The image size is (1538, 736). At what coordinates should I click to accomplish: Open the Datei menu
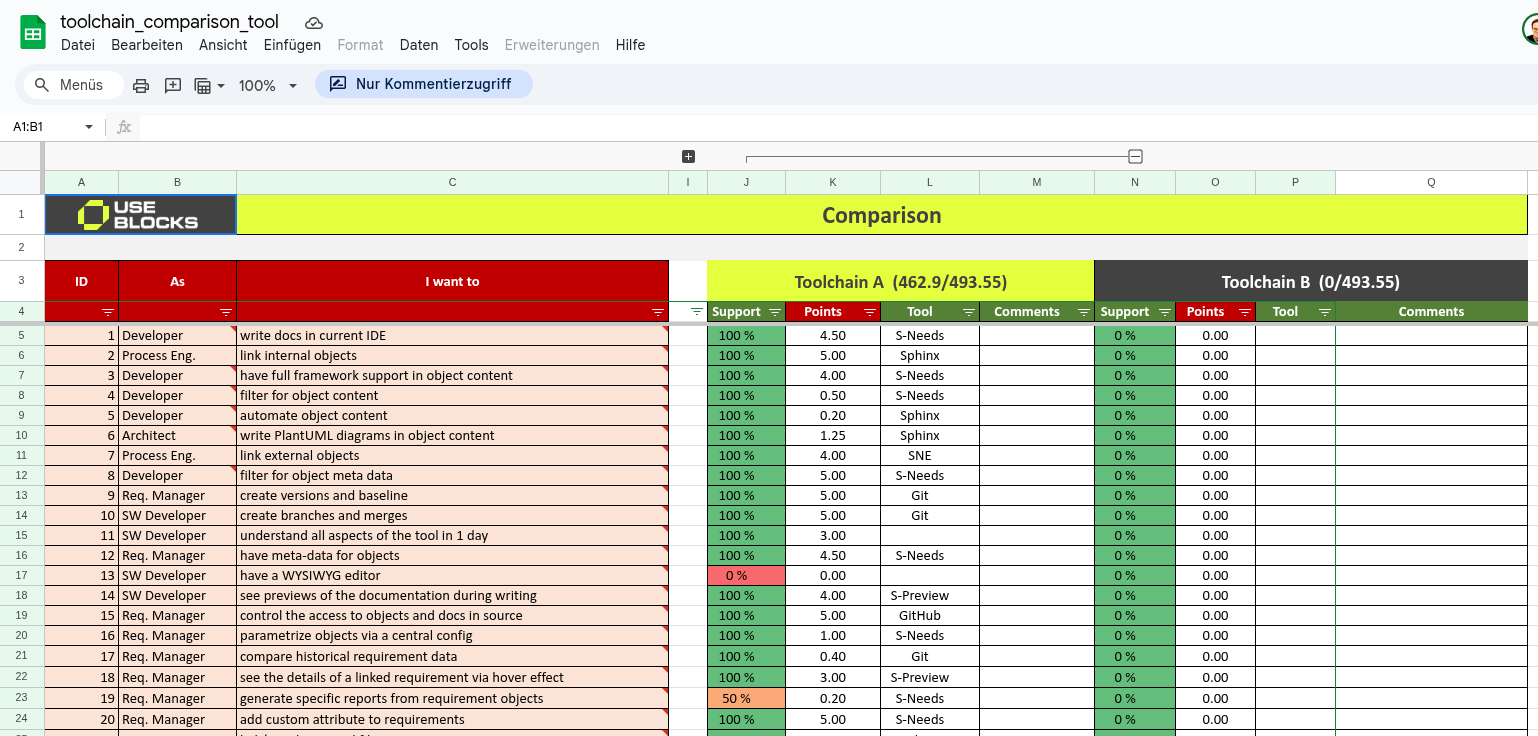78,45
